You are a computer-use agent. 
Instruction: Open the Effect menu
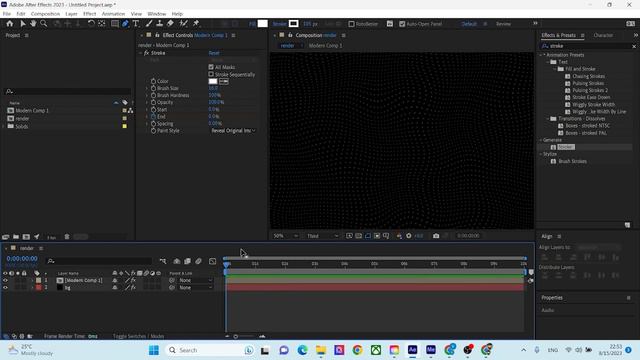pyautogui.click(x=89, y=14)
